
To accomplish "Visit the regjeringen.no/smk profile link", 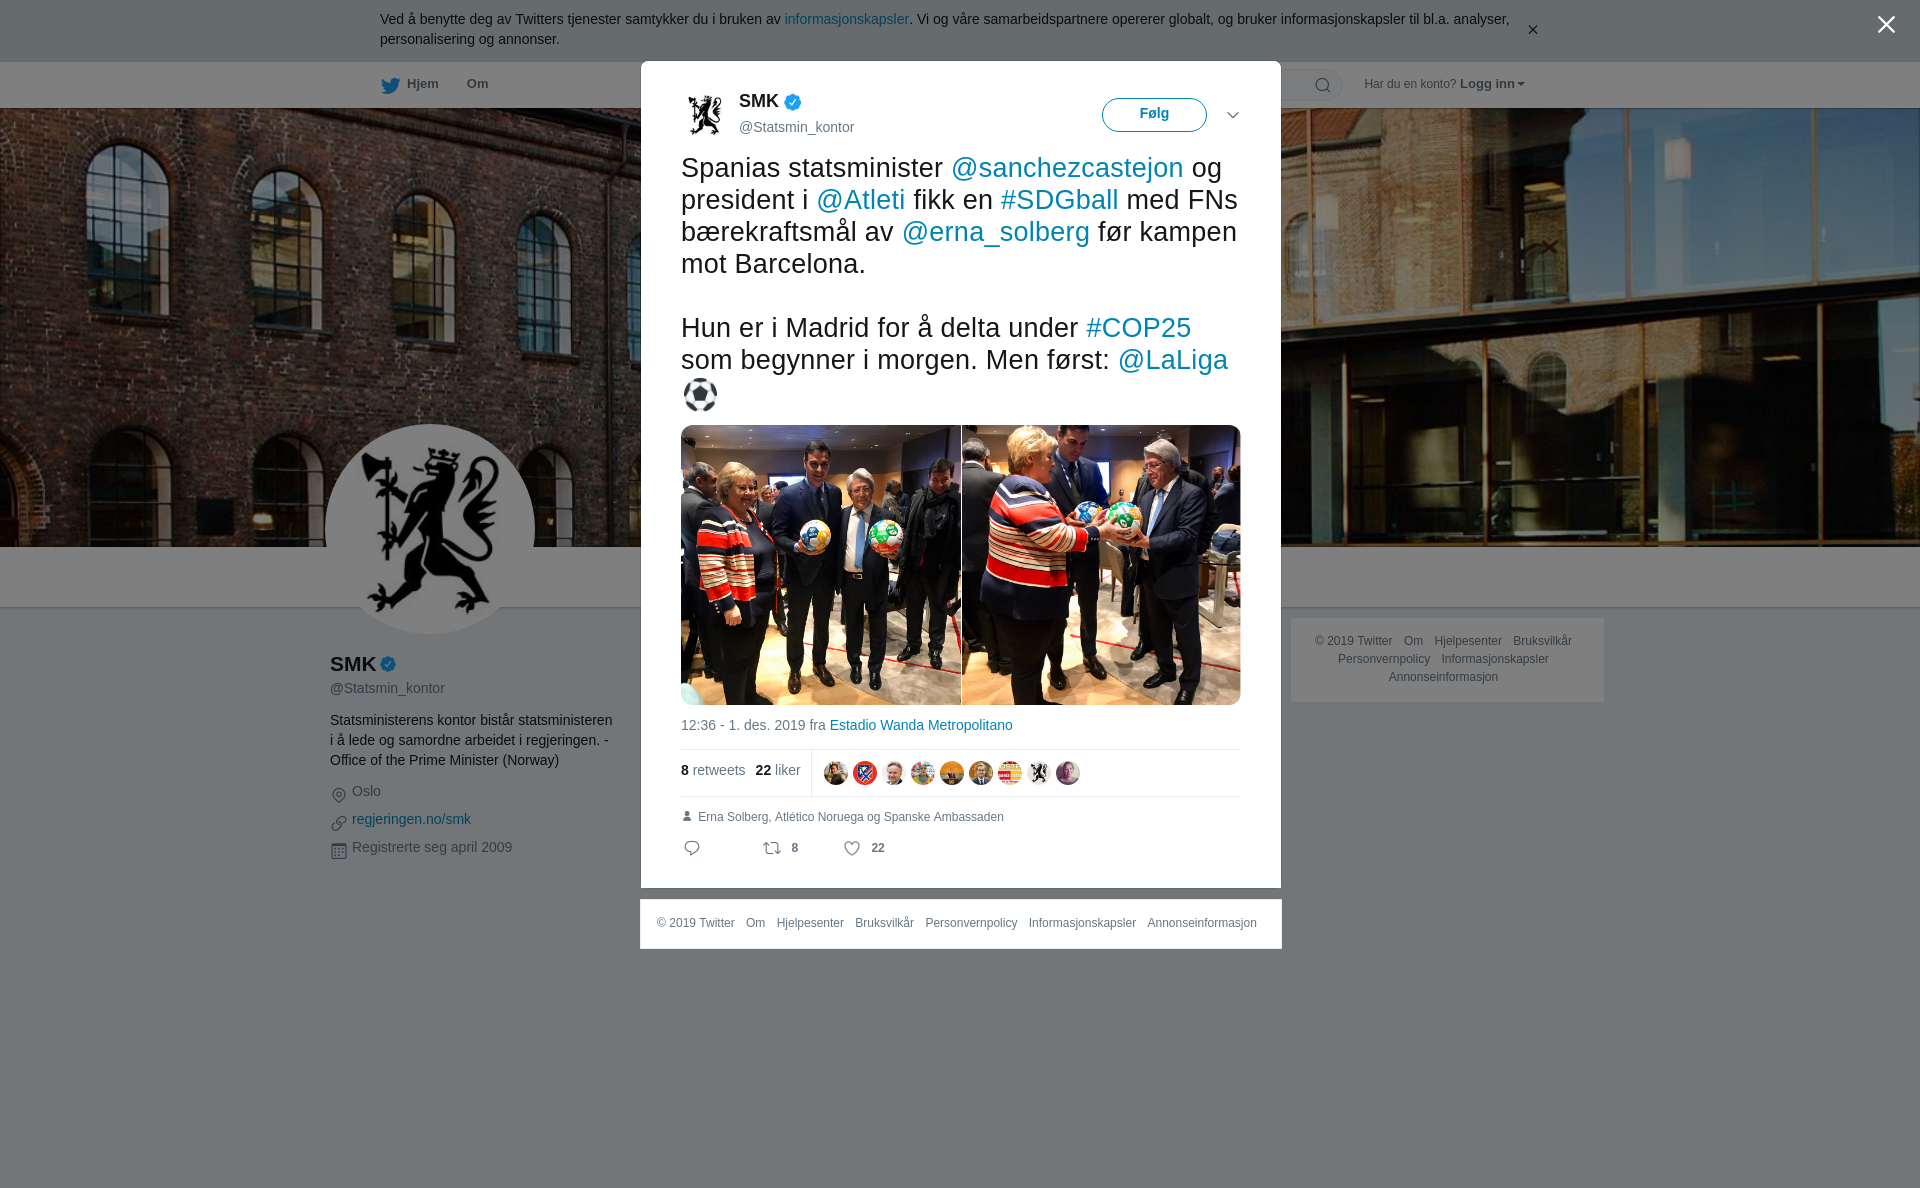I will (x=411, y=819).
